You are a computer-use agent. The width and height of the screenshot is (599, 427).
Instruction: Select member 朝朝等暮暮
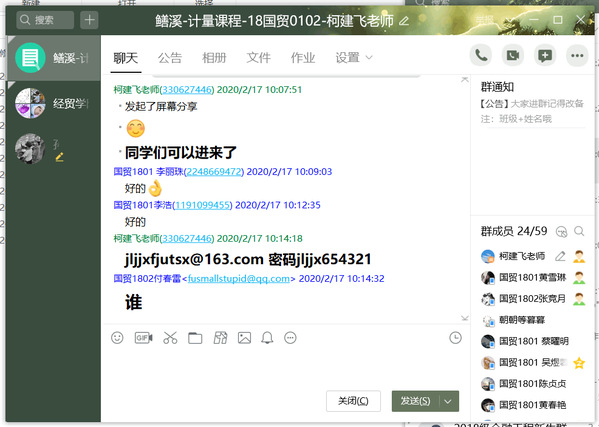(533, 320)
